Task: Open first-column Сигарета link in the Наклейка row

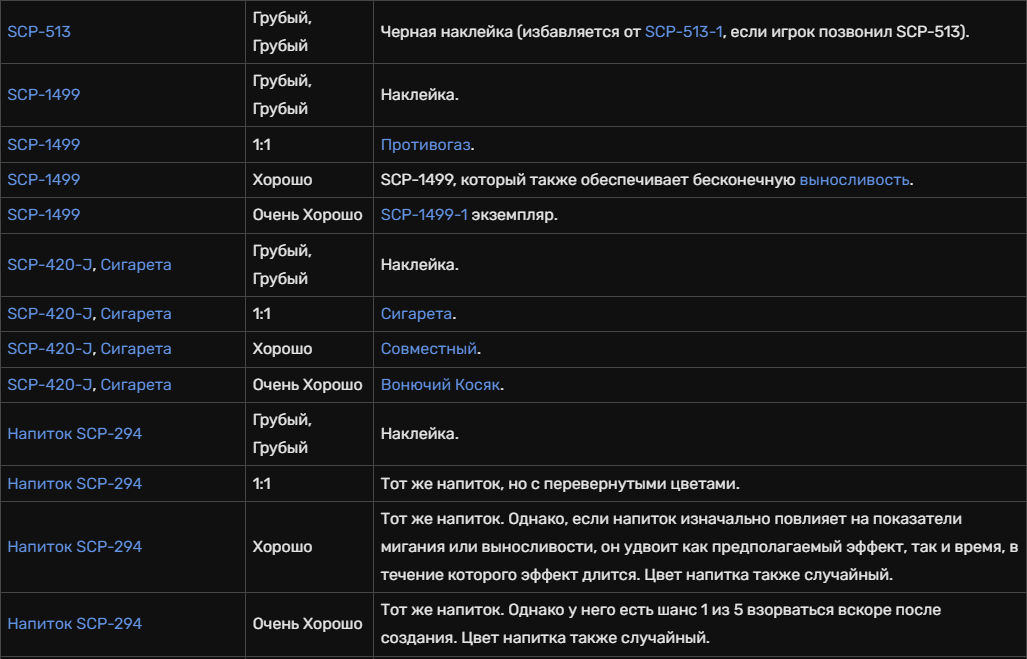Action: (136, 265)
